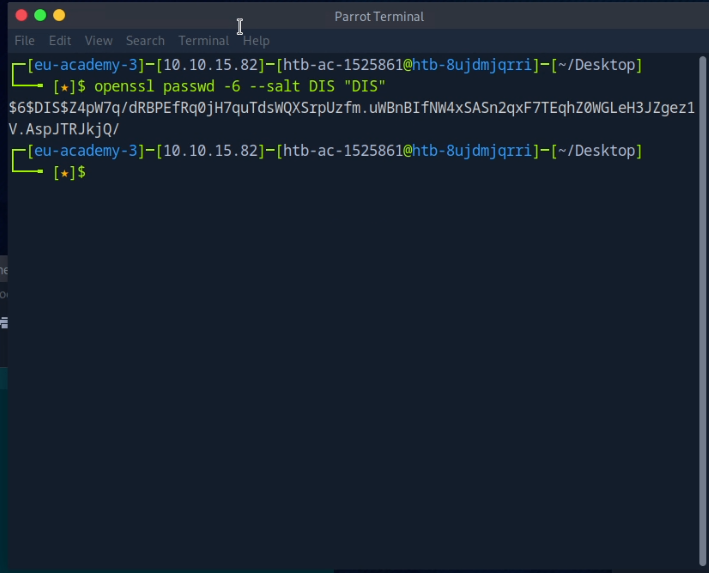Screen dimensions: 709x573
Task: Click the green window control button
Action: coord(40,15)
